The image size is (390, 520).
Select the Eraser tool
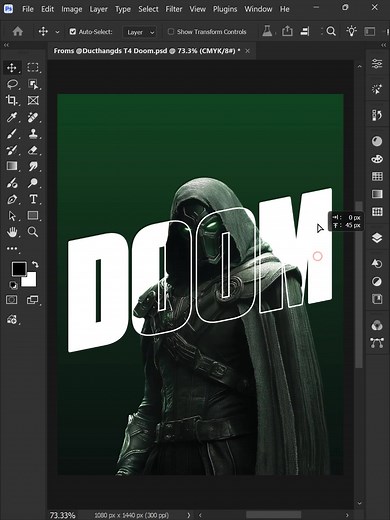33,150
